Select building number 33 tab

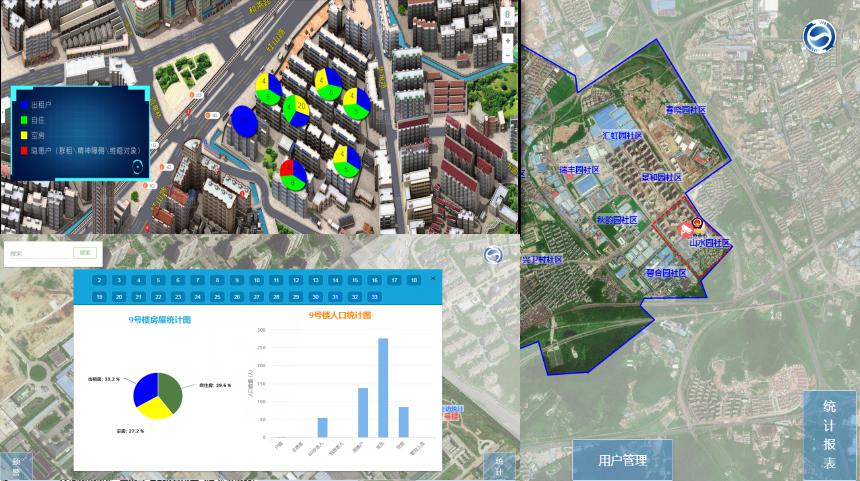[374, 297]
